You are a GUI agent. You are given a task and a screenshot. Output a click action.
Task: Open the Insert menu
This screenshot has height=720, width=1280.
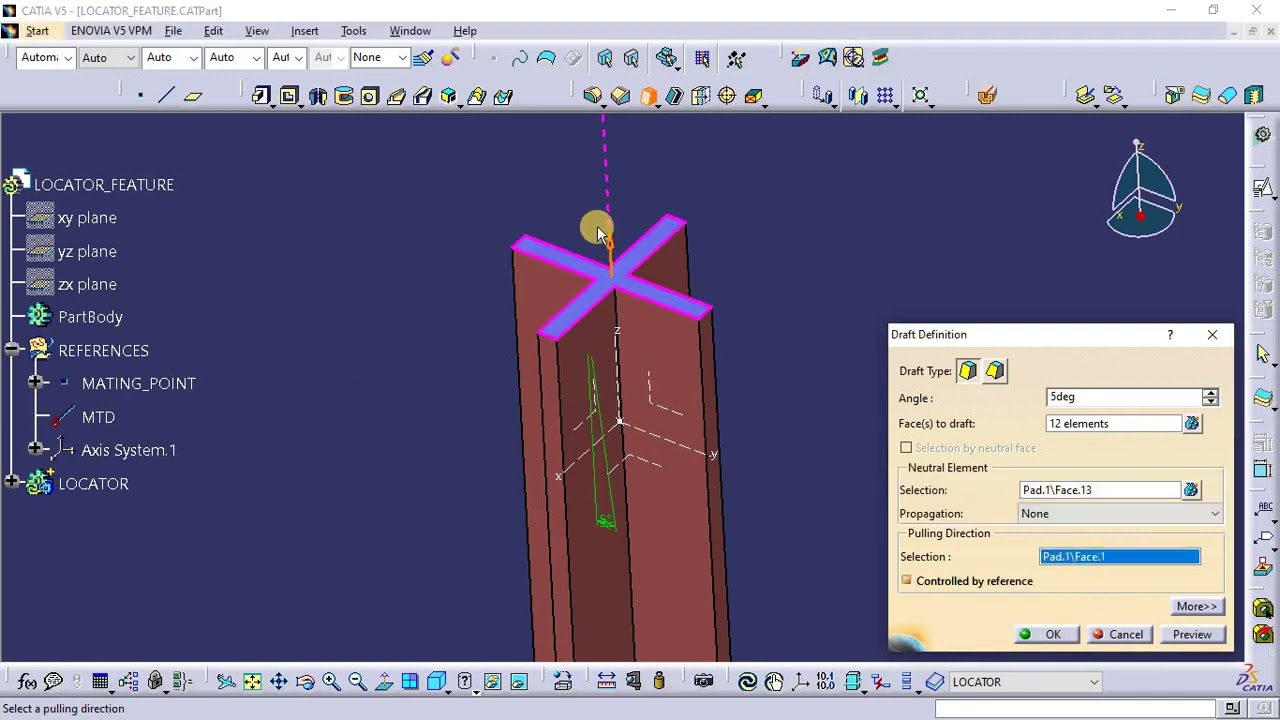pyautogui.click(x=304, y=31)
